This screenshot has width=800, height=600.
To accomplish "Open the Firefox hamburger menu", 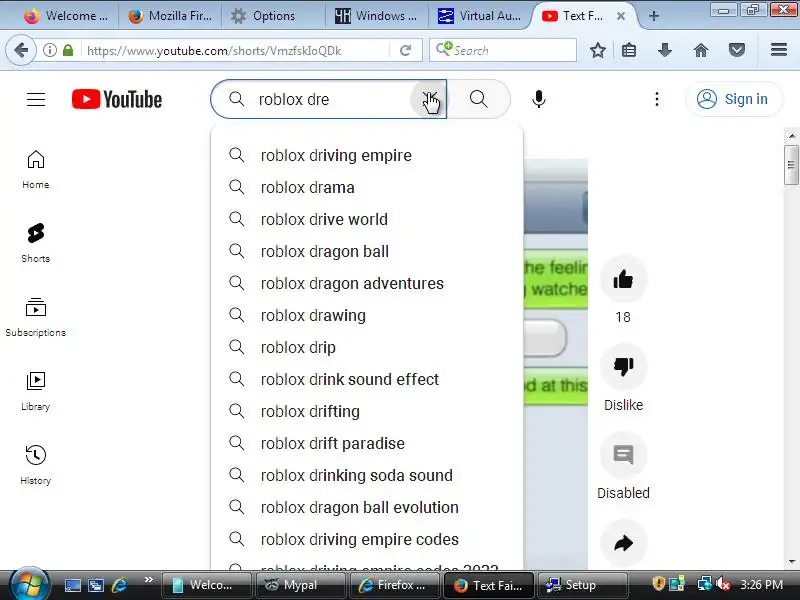I will coord(779,49).
